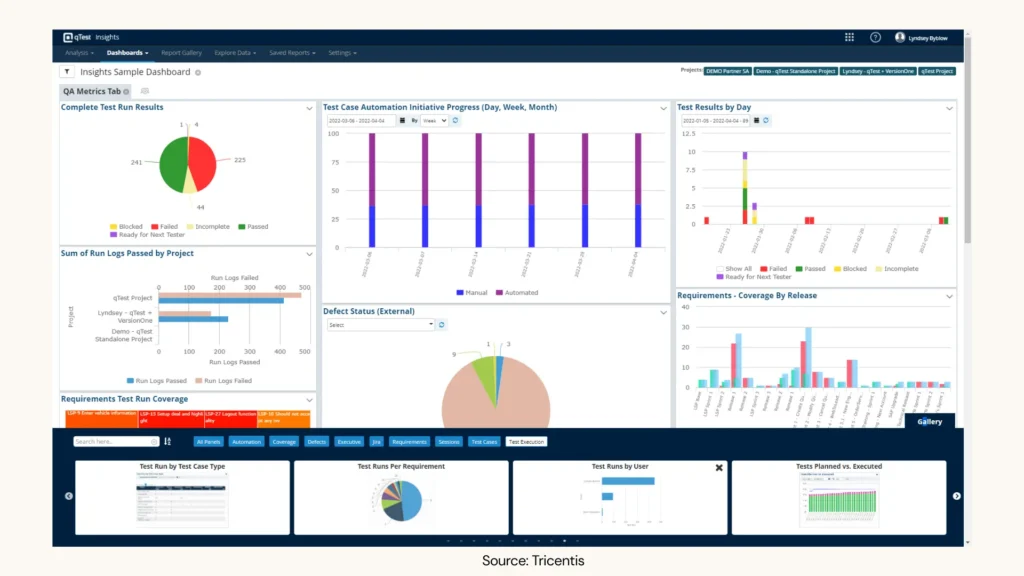Open the Defect Status Select dropdown
This screenshot has height=576, width=1024.
380,325
